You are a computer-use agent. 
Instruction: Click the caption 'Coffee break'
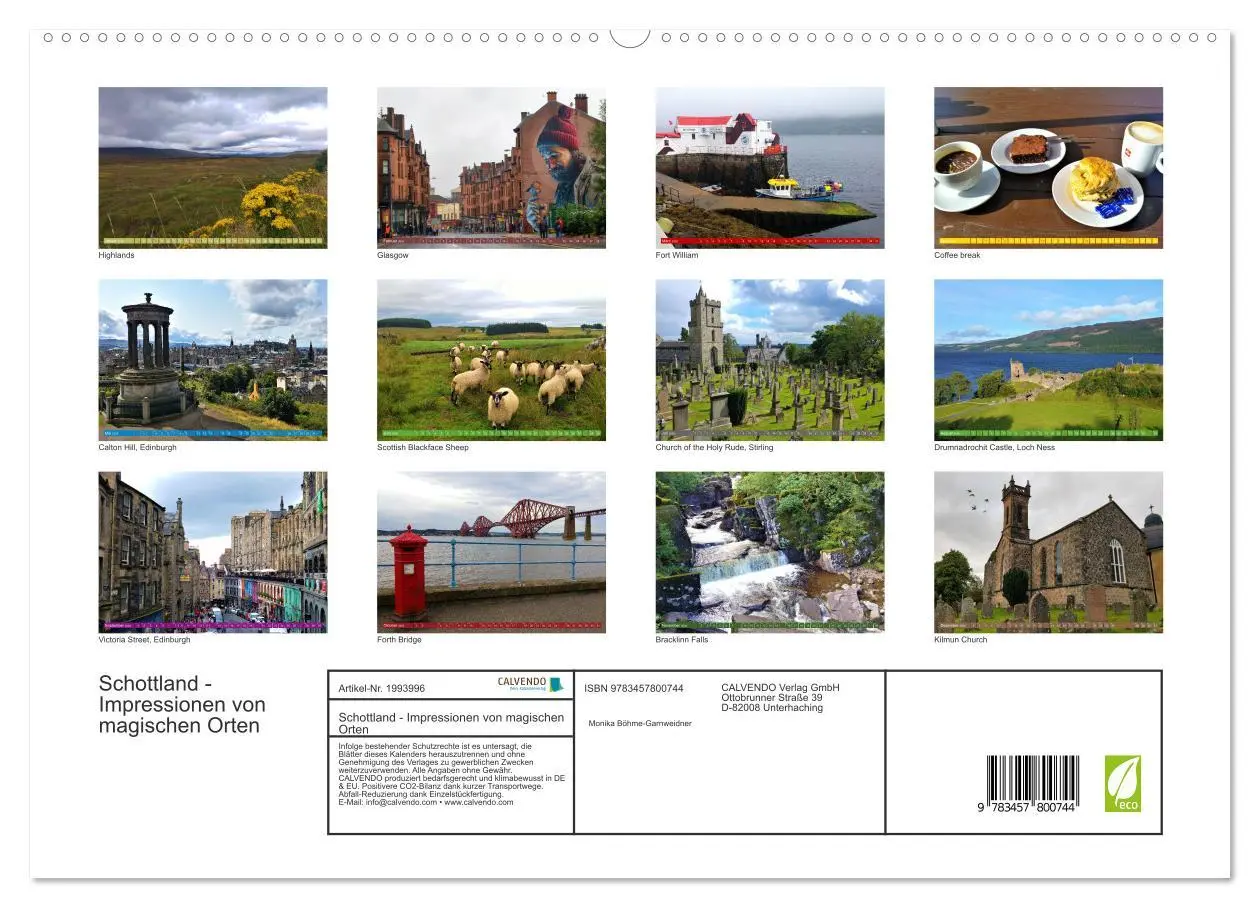point(957,255)
